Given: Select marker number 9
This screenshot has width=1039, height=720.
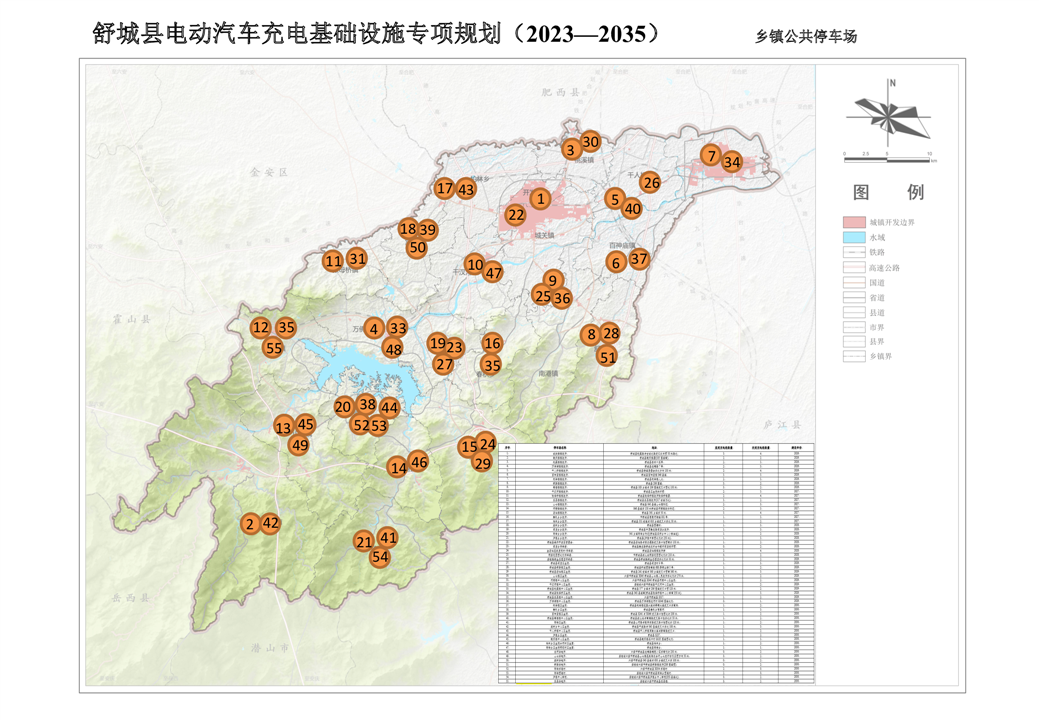Looking at the screenshot, I should pos(553,280).
